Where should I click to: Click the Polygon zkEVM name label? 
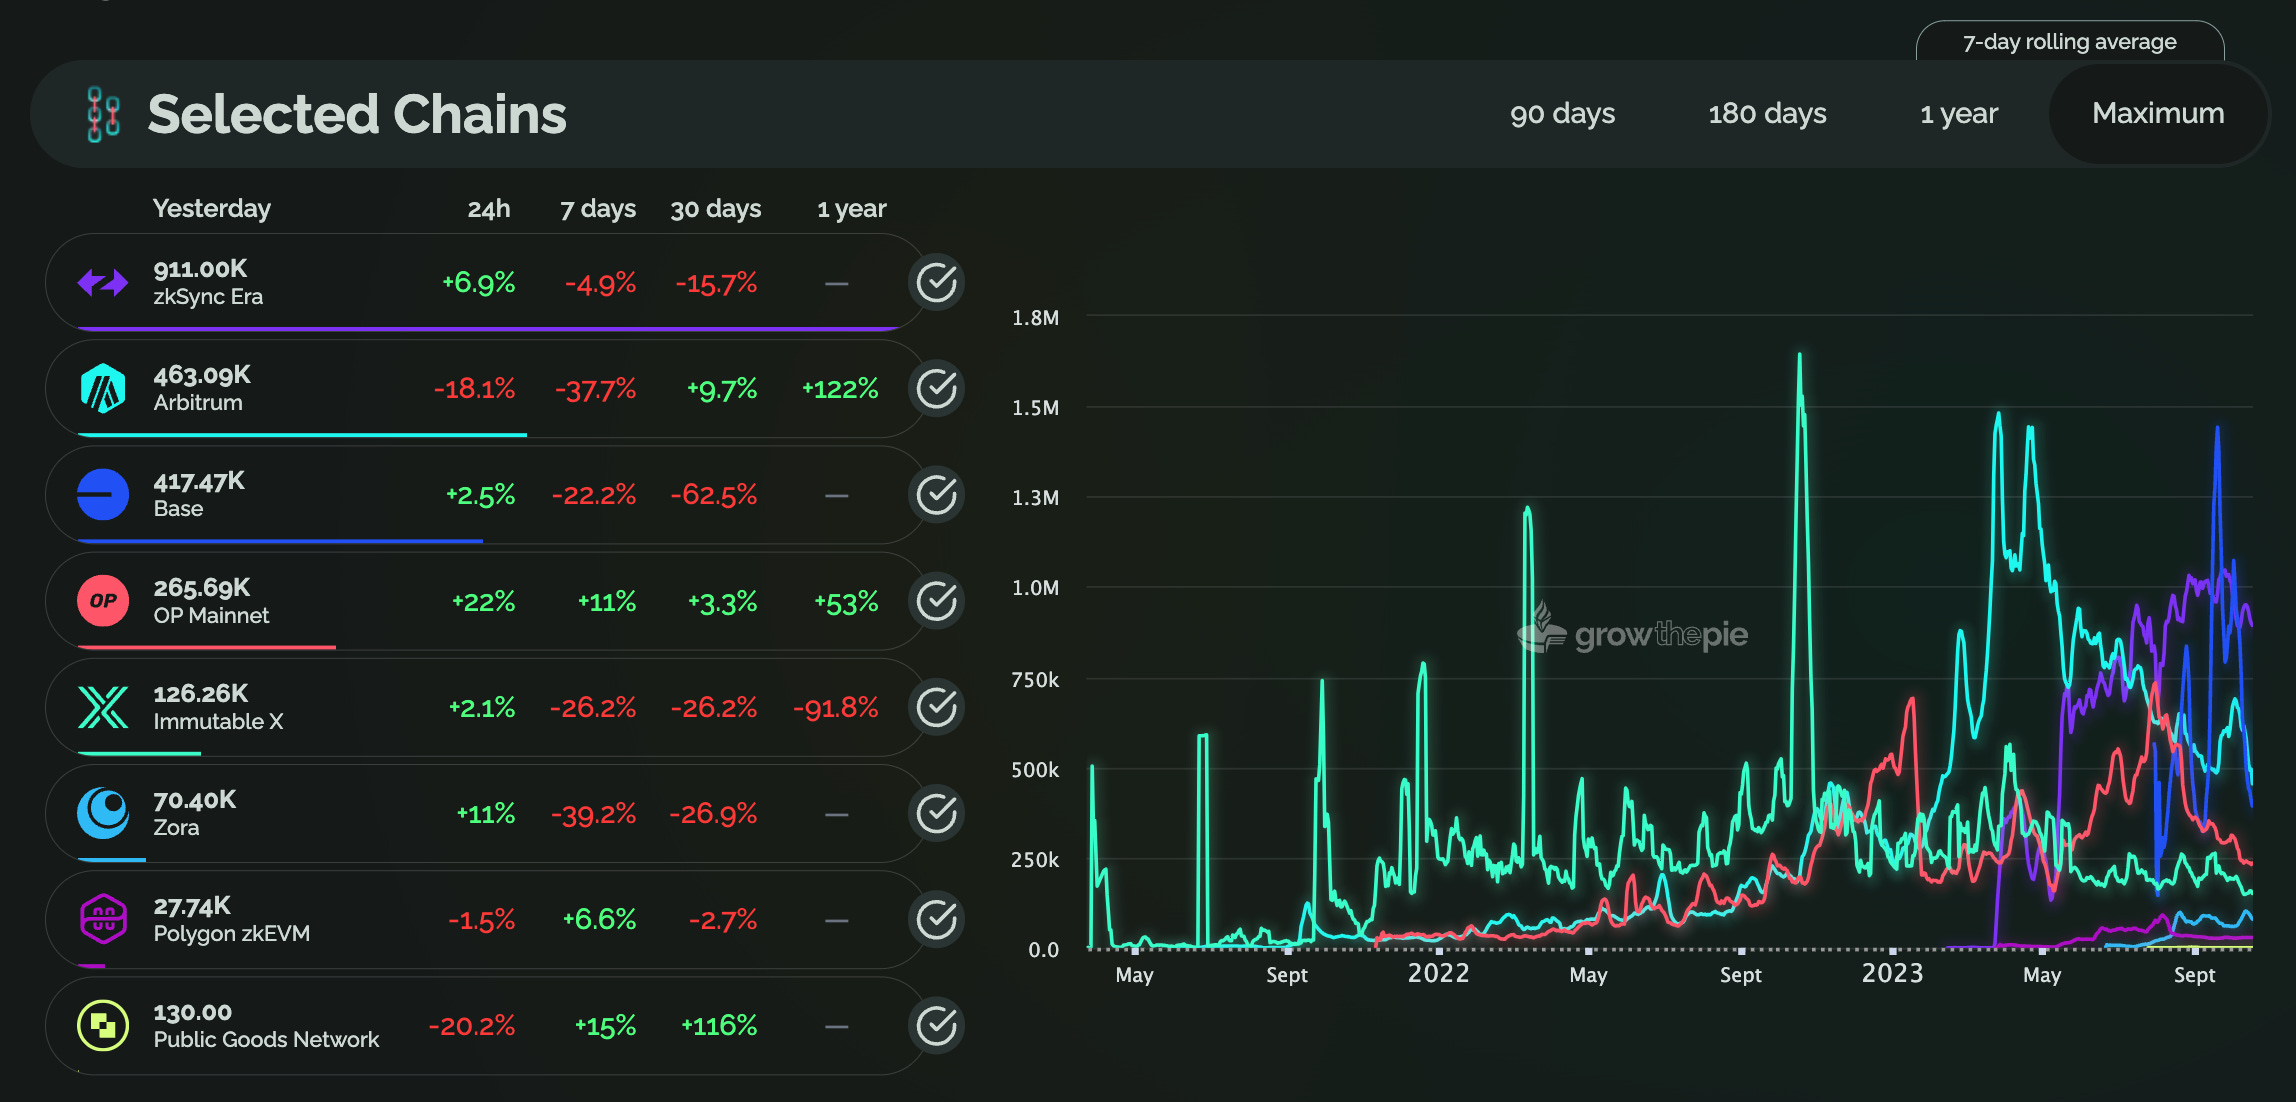pos(232,934)
